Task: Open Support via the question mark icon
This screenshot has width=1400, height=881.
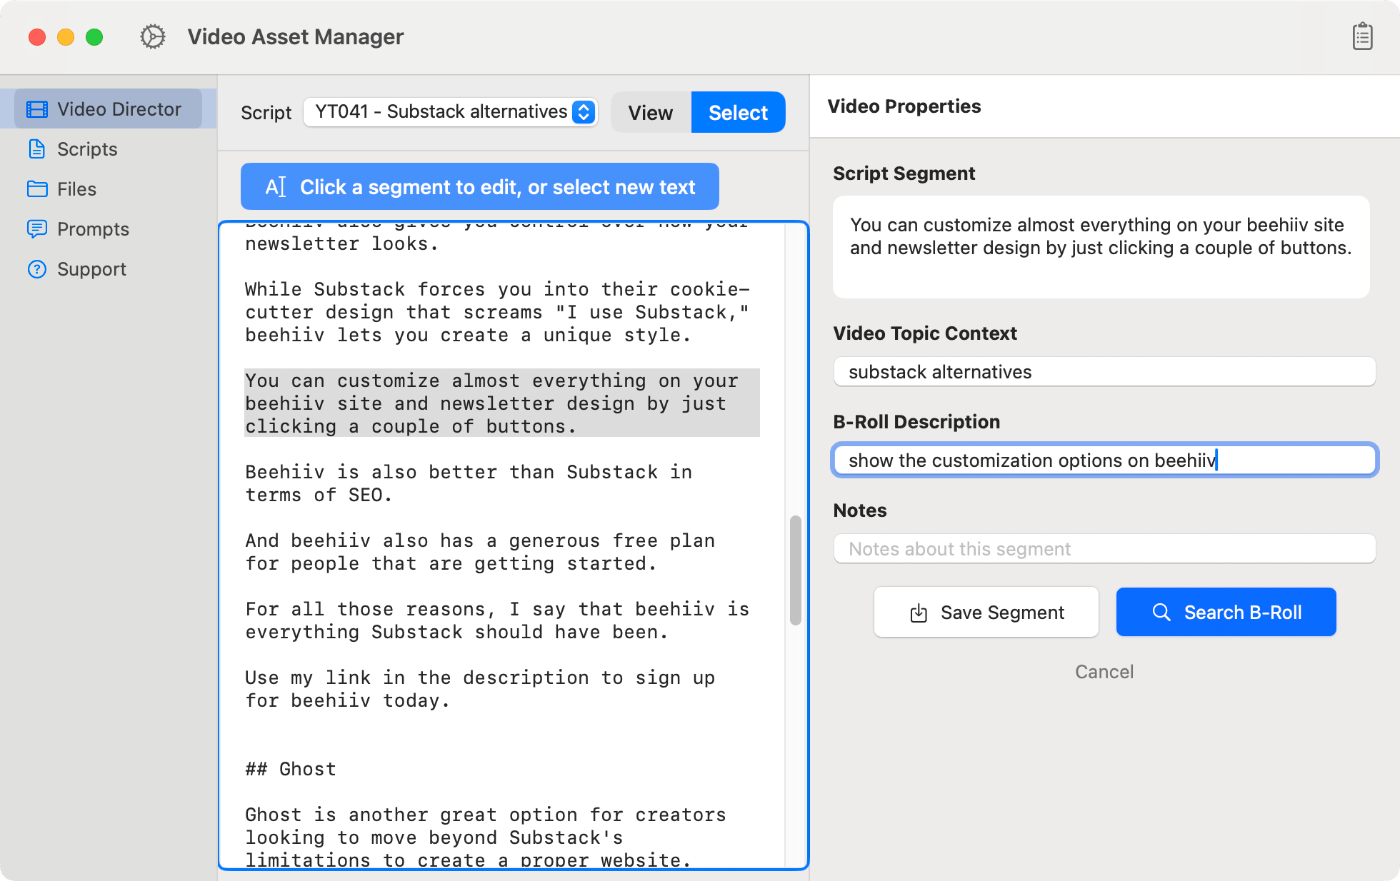Action: pos(38,269)
